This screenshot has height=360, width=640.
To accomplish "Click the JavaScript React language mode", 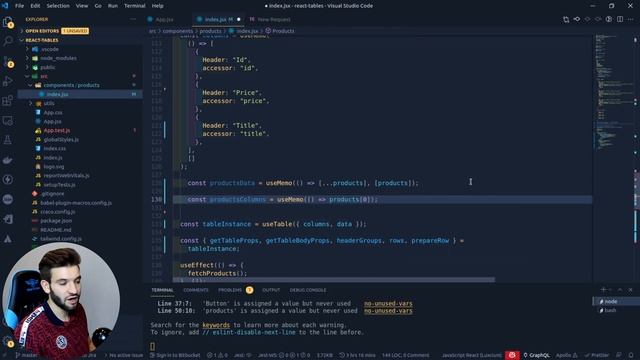I will [471, 355].
